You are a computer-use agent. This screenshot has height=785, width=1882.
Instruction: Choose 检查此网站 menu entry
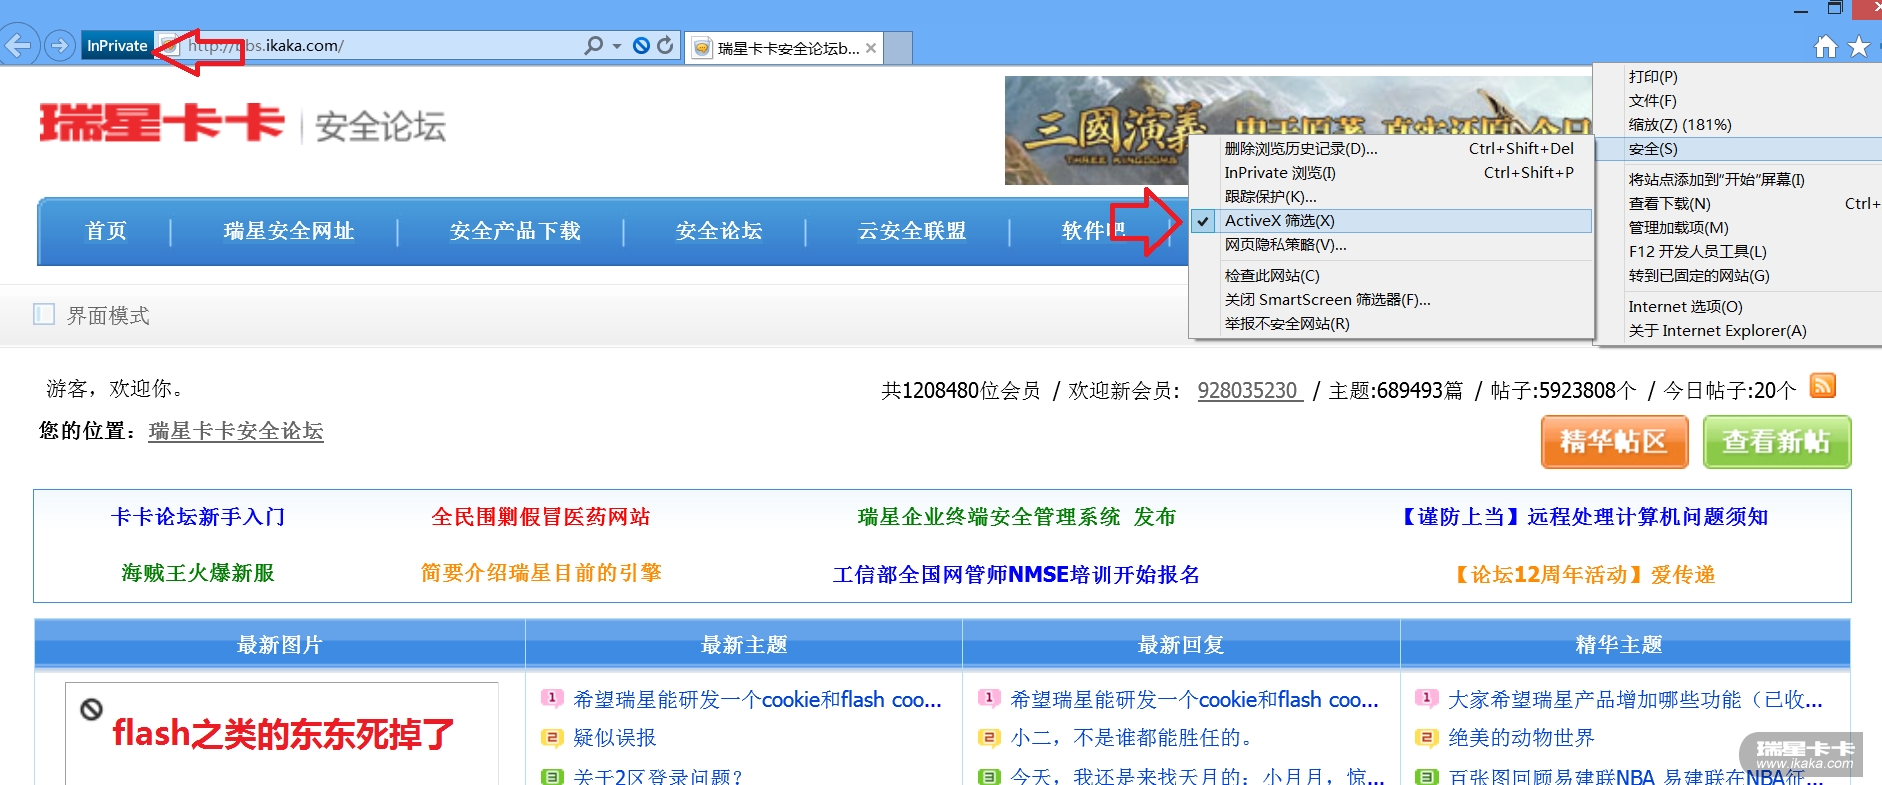pyautogui.click(x=1392, y=276)
